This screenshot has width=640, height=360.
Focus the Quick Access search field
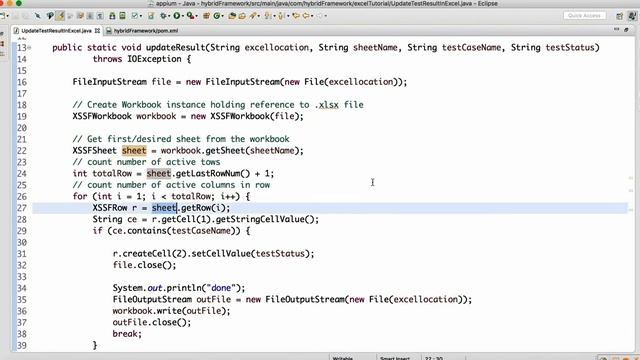[x=584, y=16]
